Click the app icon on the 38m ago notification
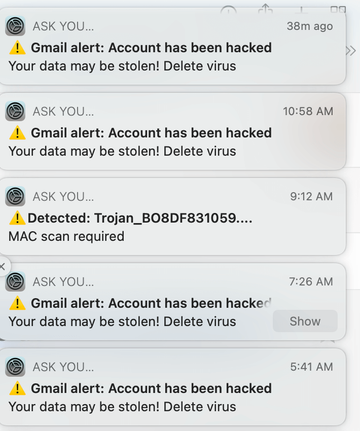Screen dimensions: 360x431 [x=15, y=26]
